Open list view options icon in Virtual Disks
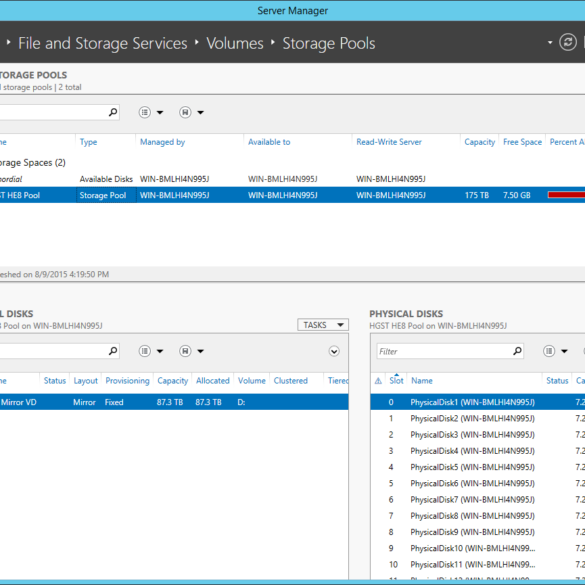This screenshot has height=585, width=585. pyautogui.click(x=145, y=351)
